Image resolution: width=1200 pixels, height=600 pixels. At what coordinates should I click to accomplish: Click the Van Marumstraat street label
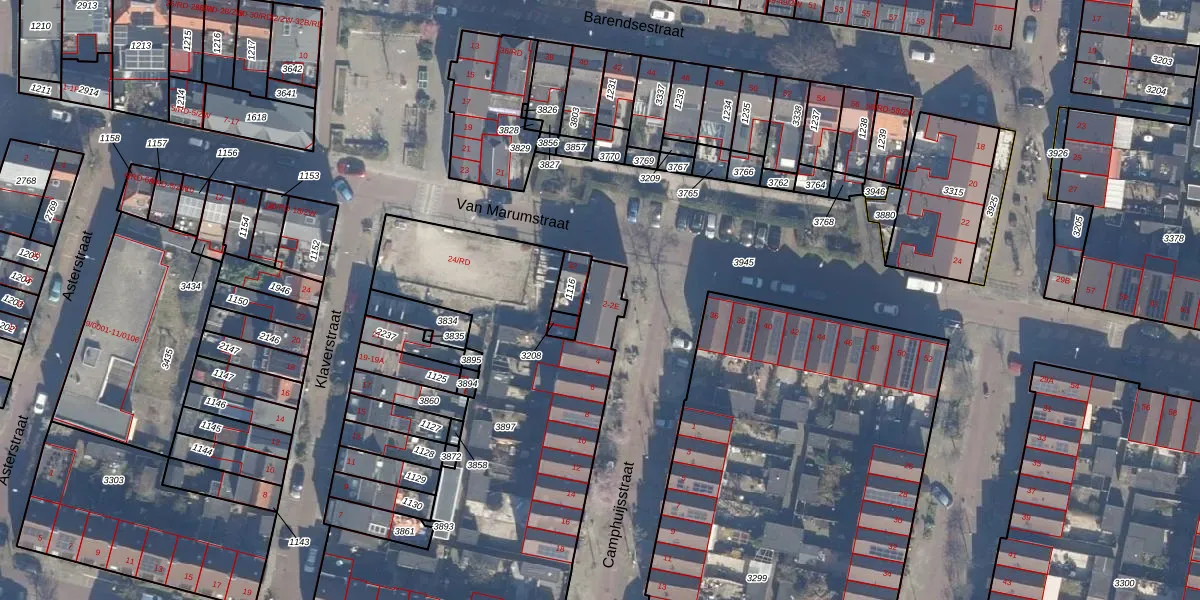click(512, 214)
